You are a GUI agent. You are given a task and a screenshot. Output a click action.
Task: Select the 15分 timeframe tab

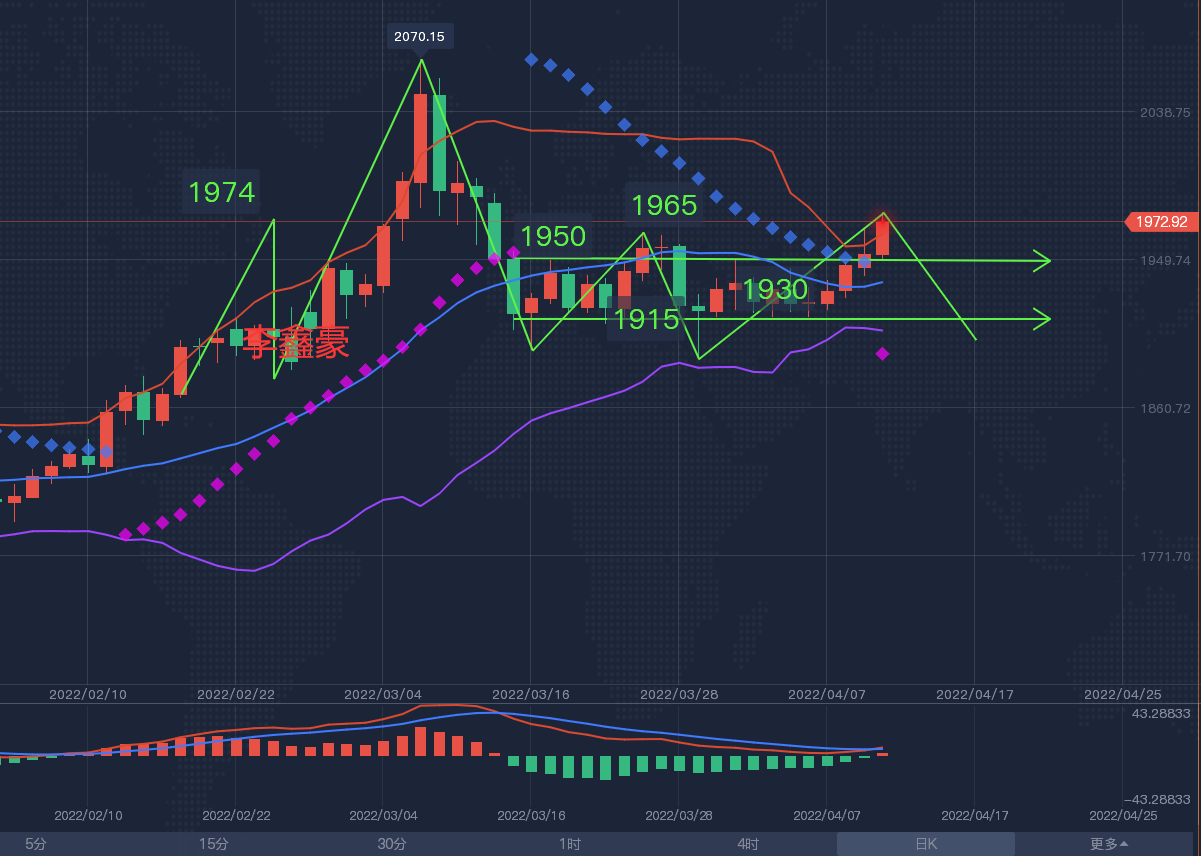(x=213, y=844)
